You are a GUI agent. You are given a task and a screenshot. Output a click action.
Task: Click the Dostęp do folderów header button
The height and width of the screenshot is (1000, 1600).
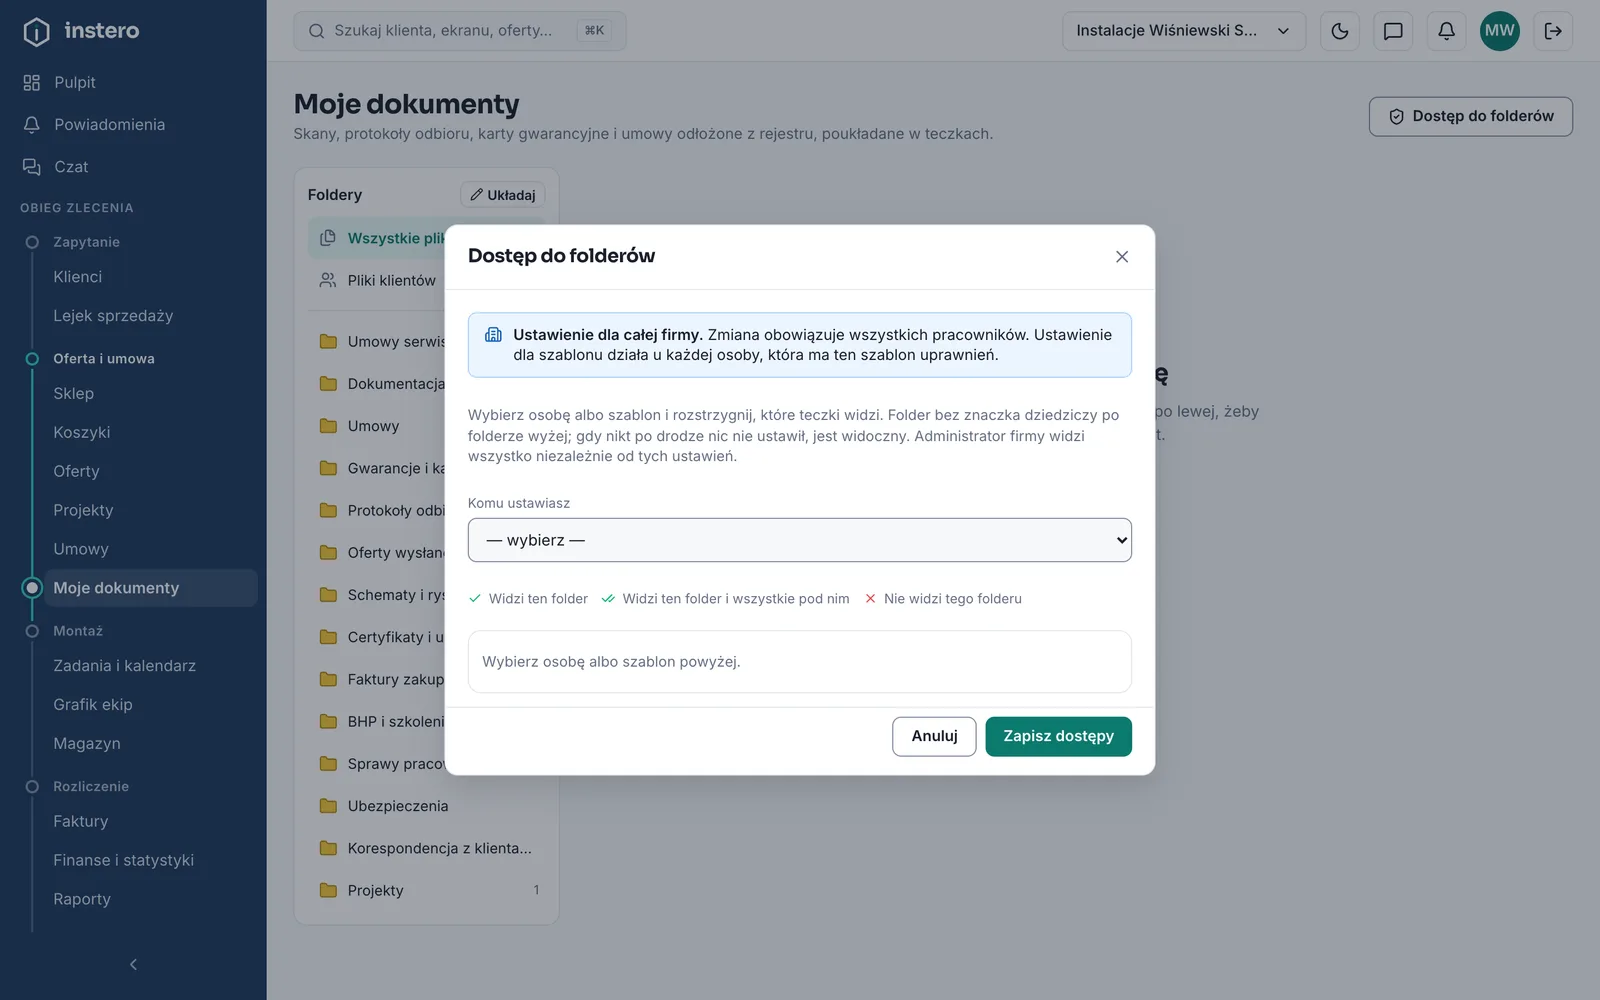point(1470,116)
